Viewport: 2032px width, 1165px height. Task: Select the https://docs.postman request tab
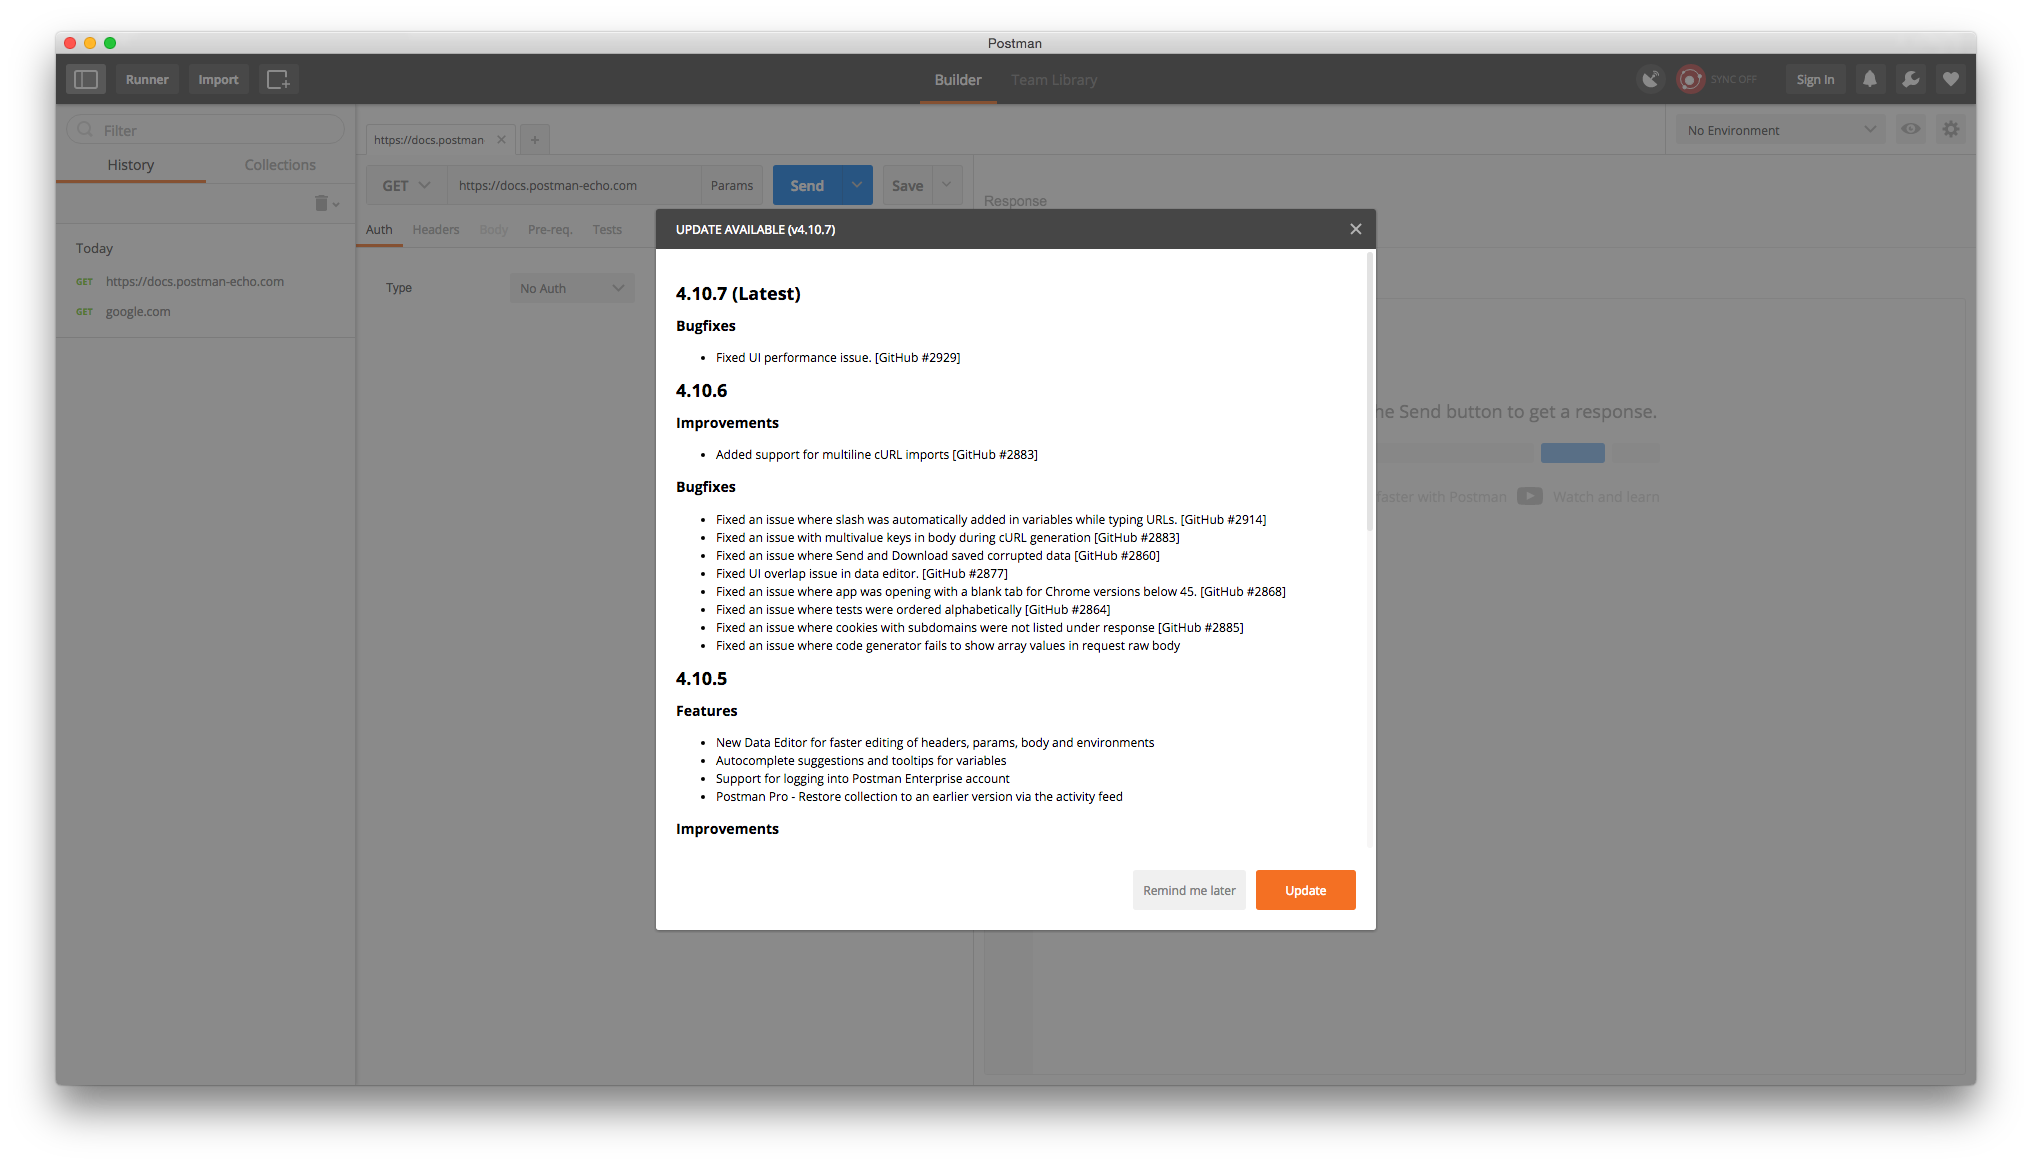[x=429, y=139]
